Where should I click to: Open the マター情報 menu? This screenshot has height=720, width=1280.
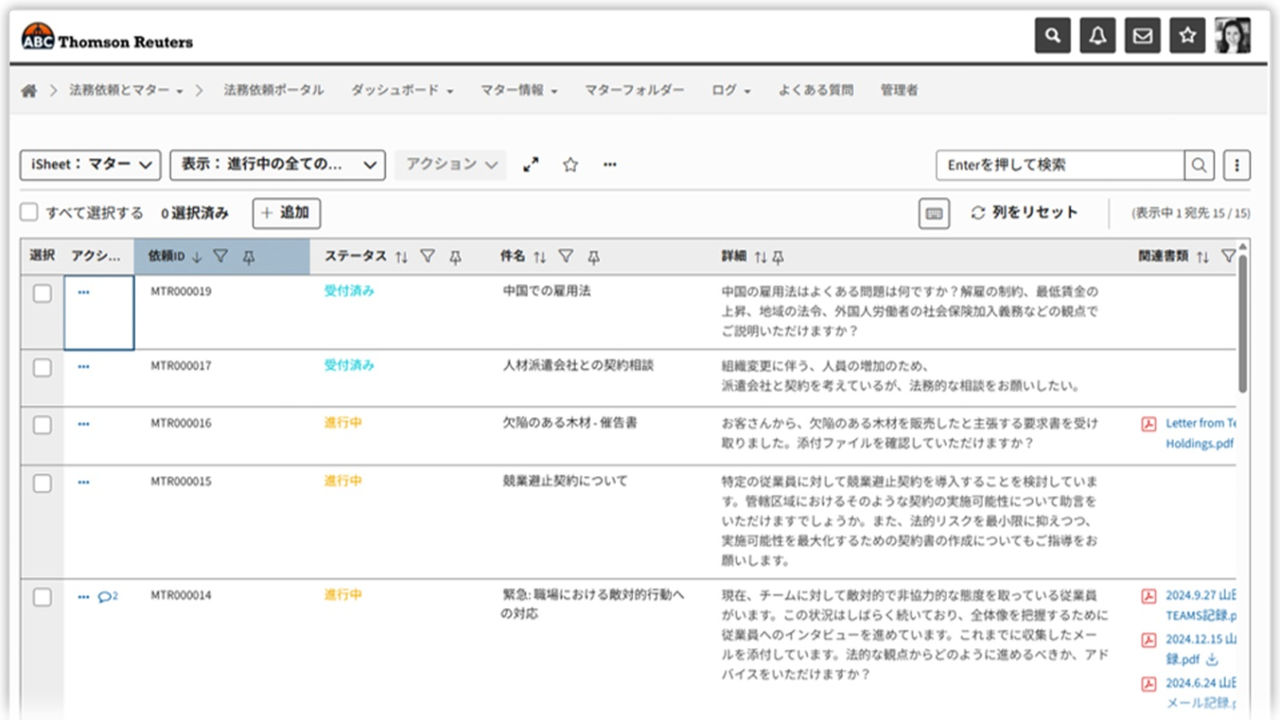519,90
